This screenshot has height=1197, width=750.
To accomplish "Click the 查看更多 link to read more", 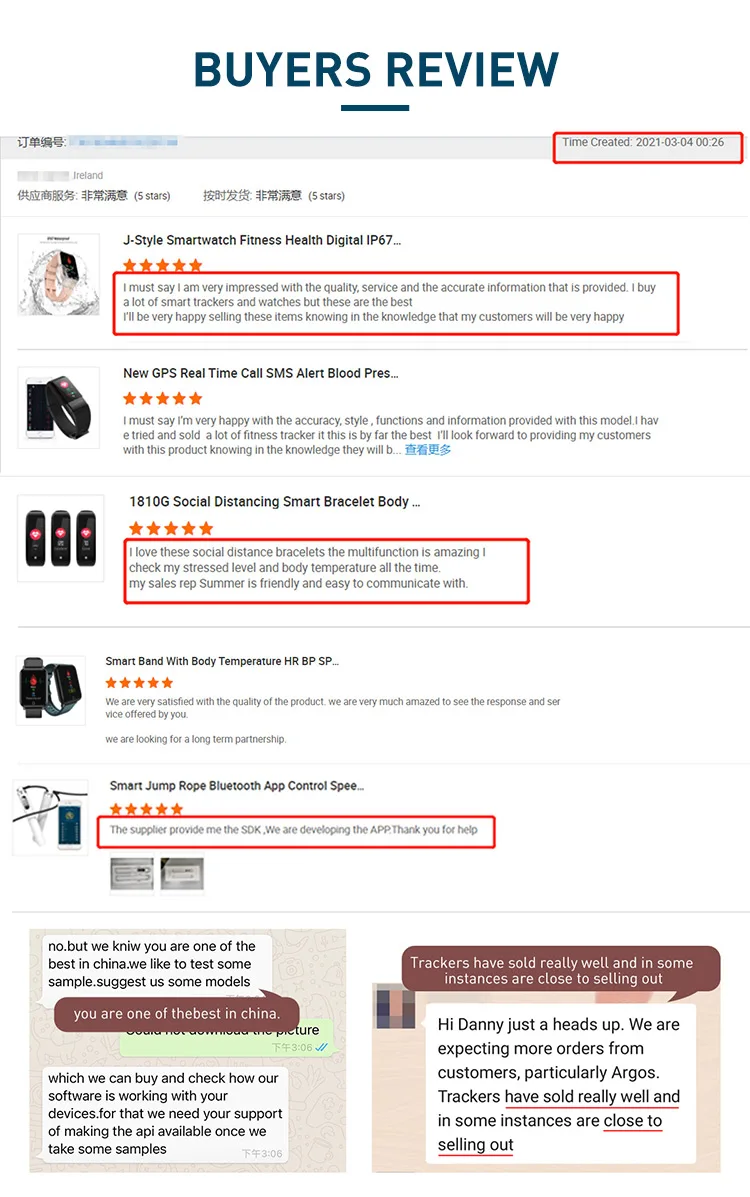I will pyautogui.click(x=428, y=450).
